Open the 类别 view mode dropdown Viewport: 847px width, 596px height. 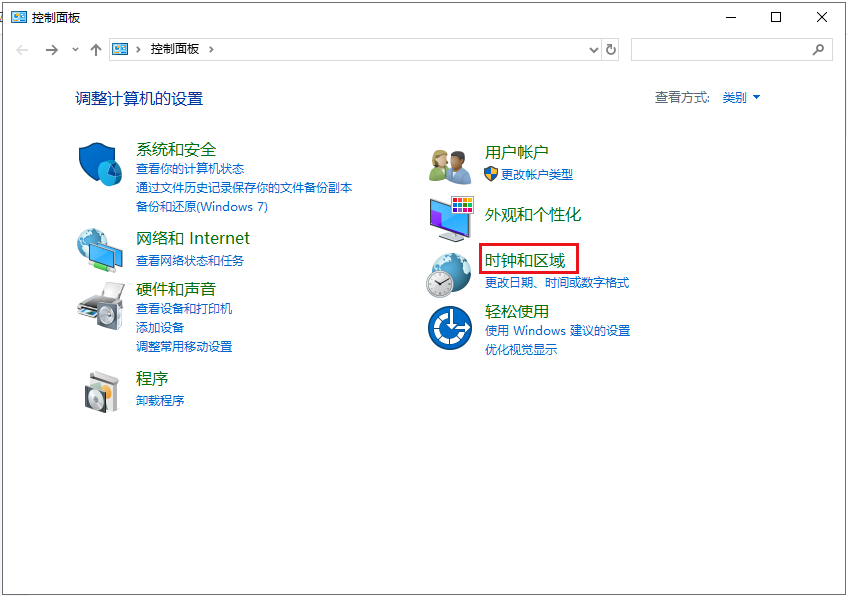(x=741, y=97)
